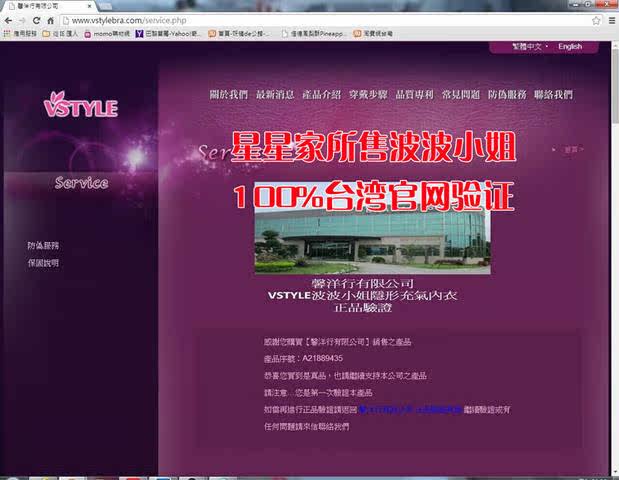Select 防偽服務 in the sidebar
Screen dimensions: 619x480
tap(43, 246)
